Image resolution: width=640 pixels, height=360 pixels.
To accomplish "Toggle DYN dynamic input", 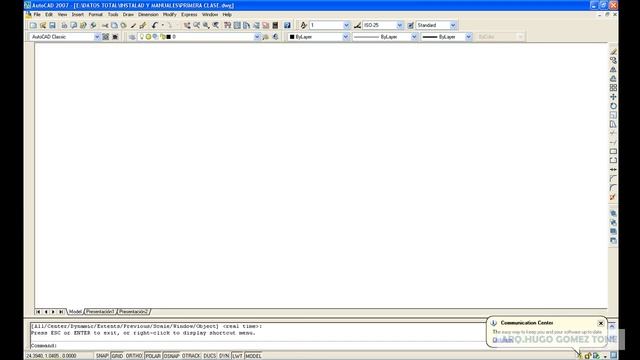I will [x=224, y=356].
